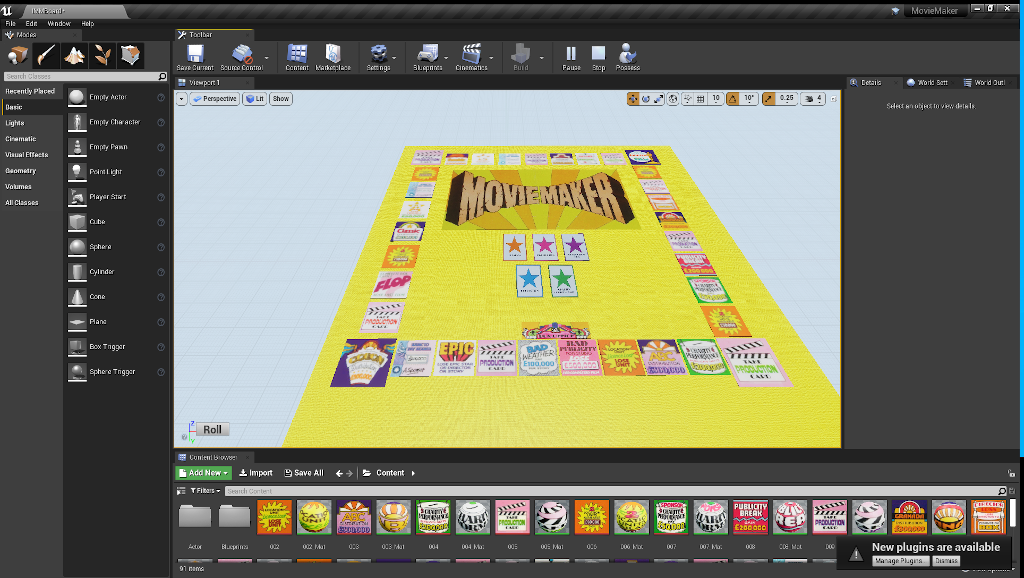Image resolution: width=1024 pixels, height=578 pixels.
Task: Expand the Add New dropdown button
Action: pyautogui.click(x=204, y=473)
